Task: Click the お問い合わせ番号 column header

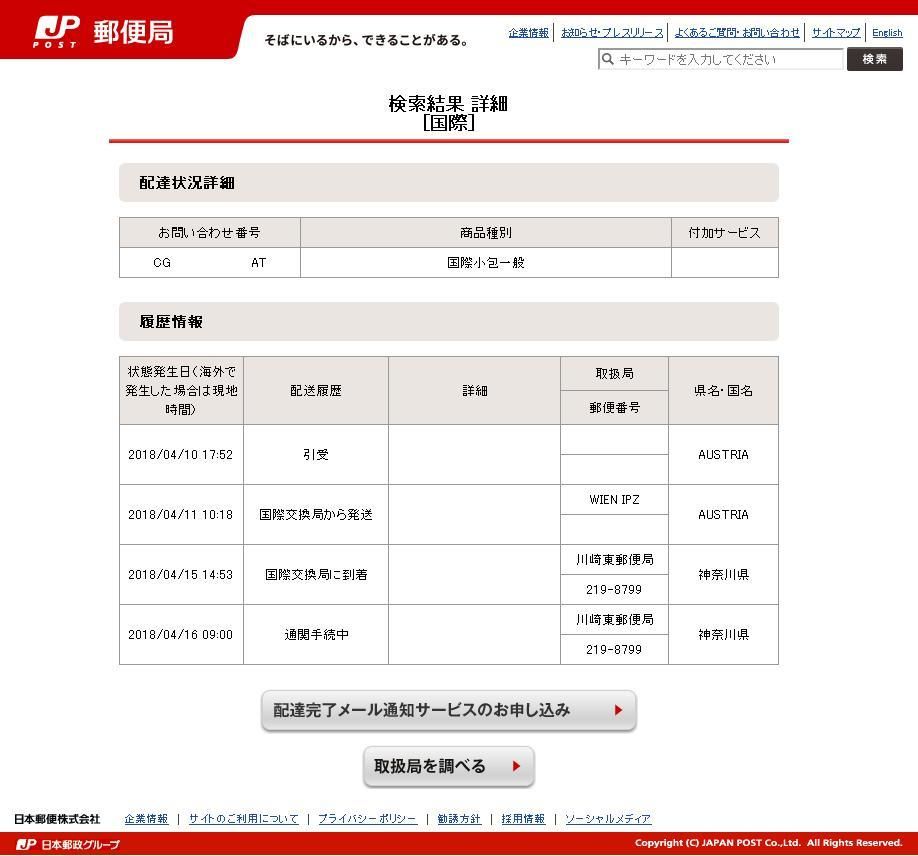Action: (210, 233)
